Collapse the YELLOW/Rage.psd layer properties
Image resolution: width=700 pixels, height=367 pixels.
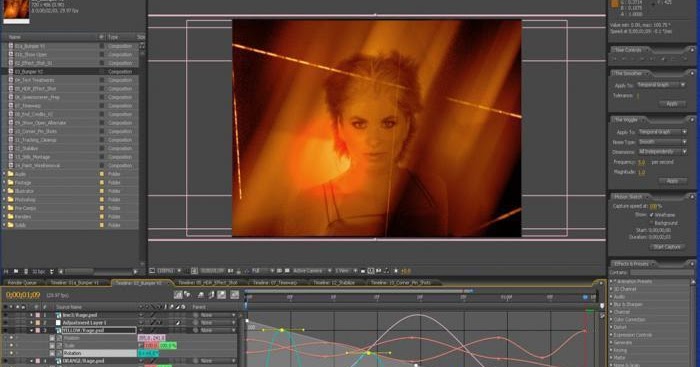click(32, 330)
